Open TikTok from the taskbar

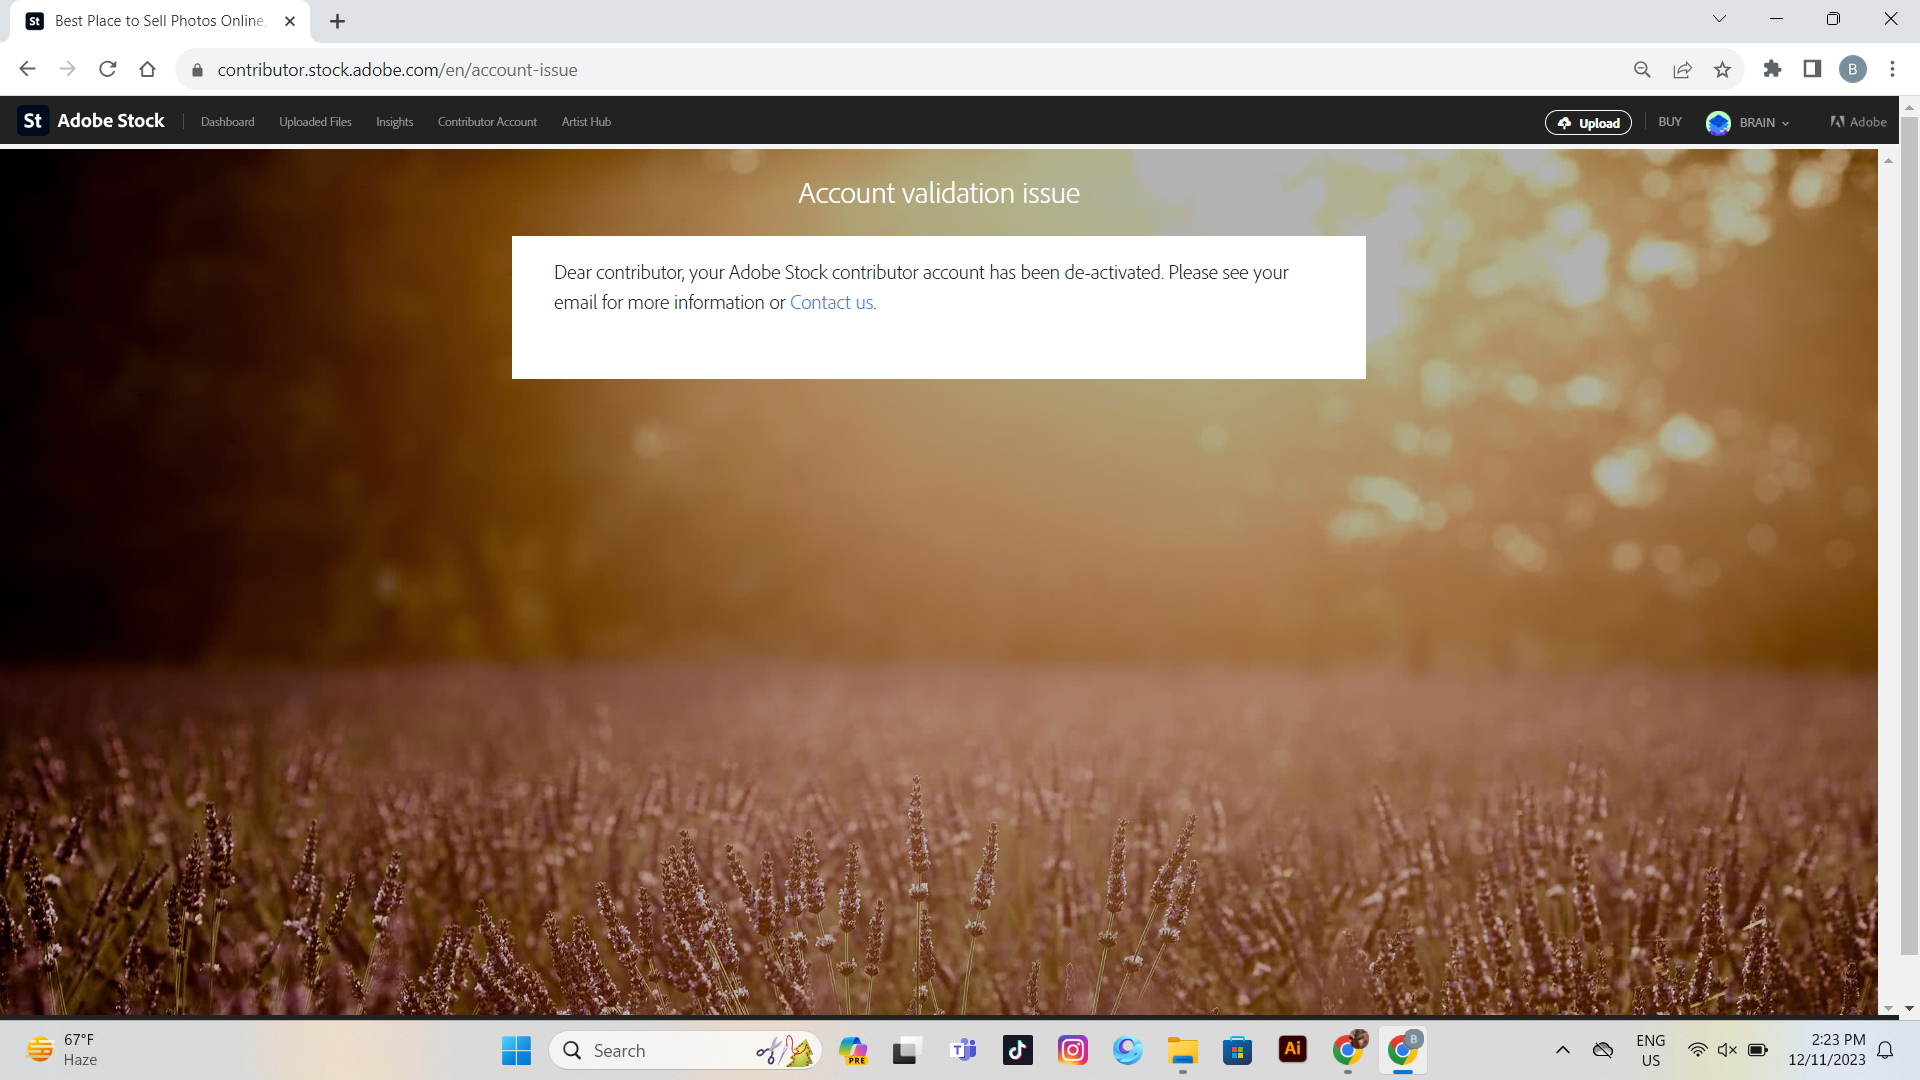[1017, 1050]
